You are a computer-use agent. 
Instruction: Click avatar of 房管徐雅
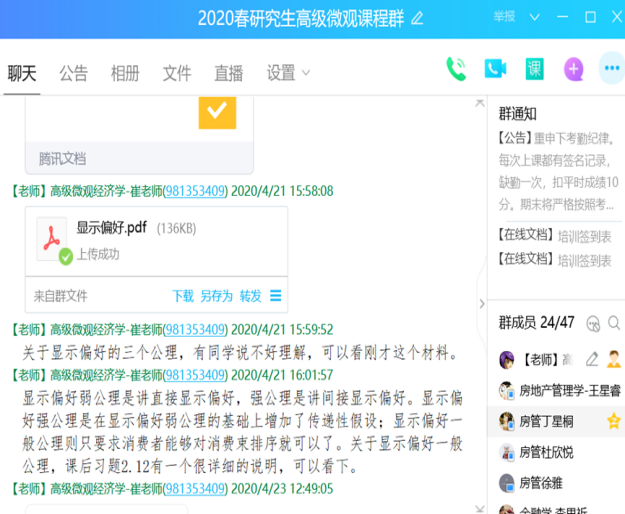[507, 483]
